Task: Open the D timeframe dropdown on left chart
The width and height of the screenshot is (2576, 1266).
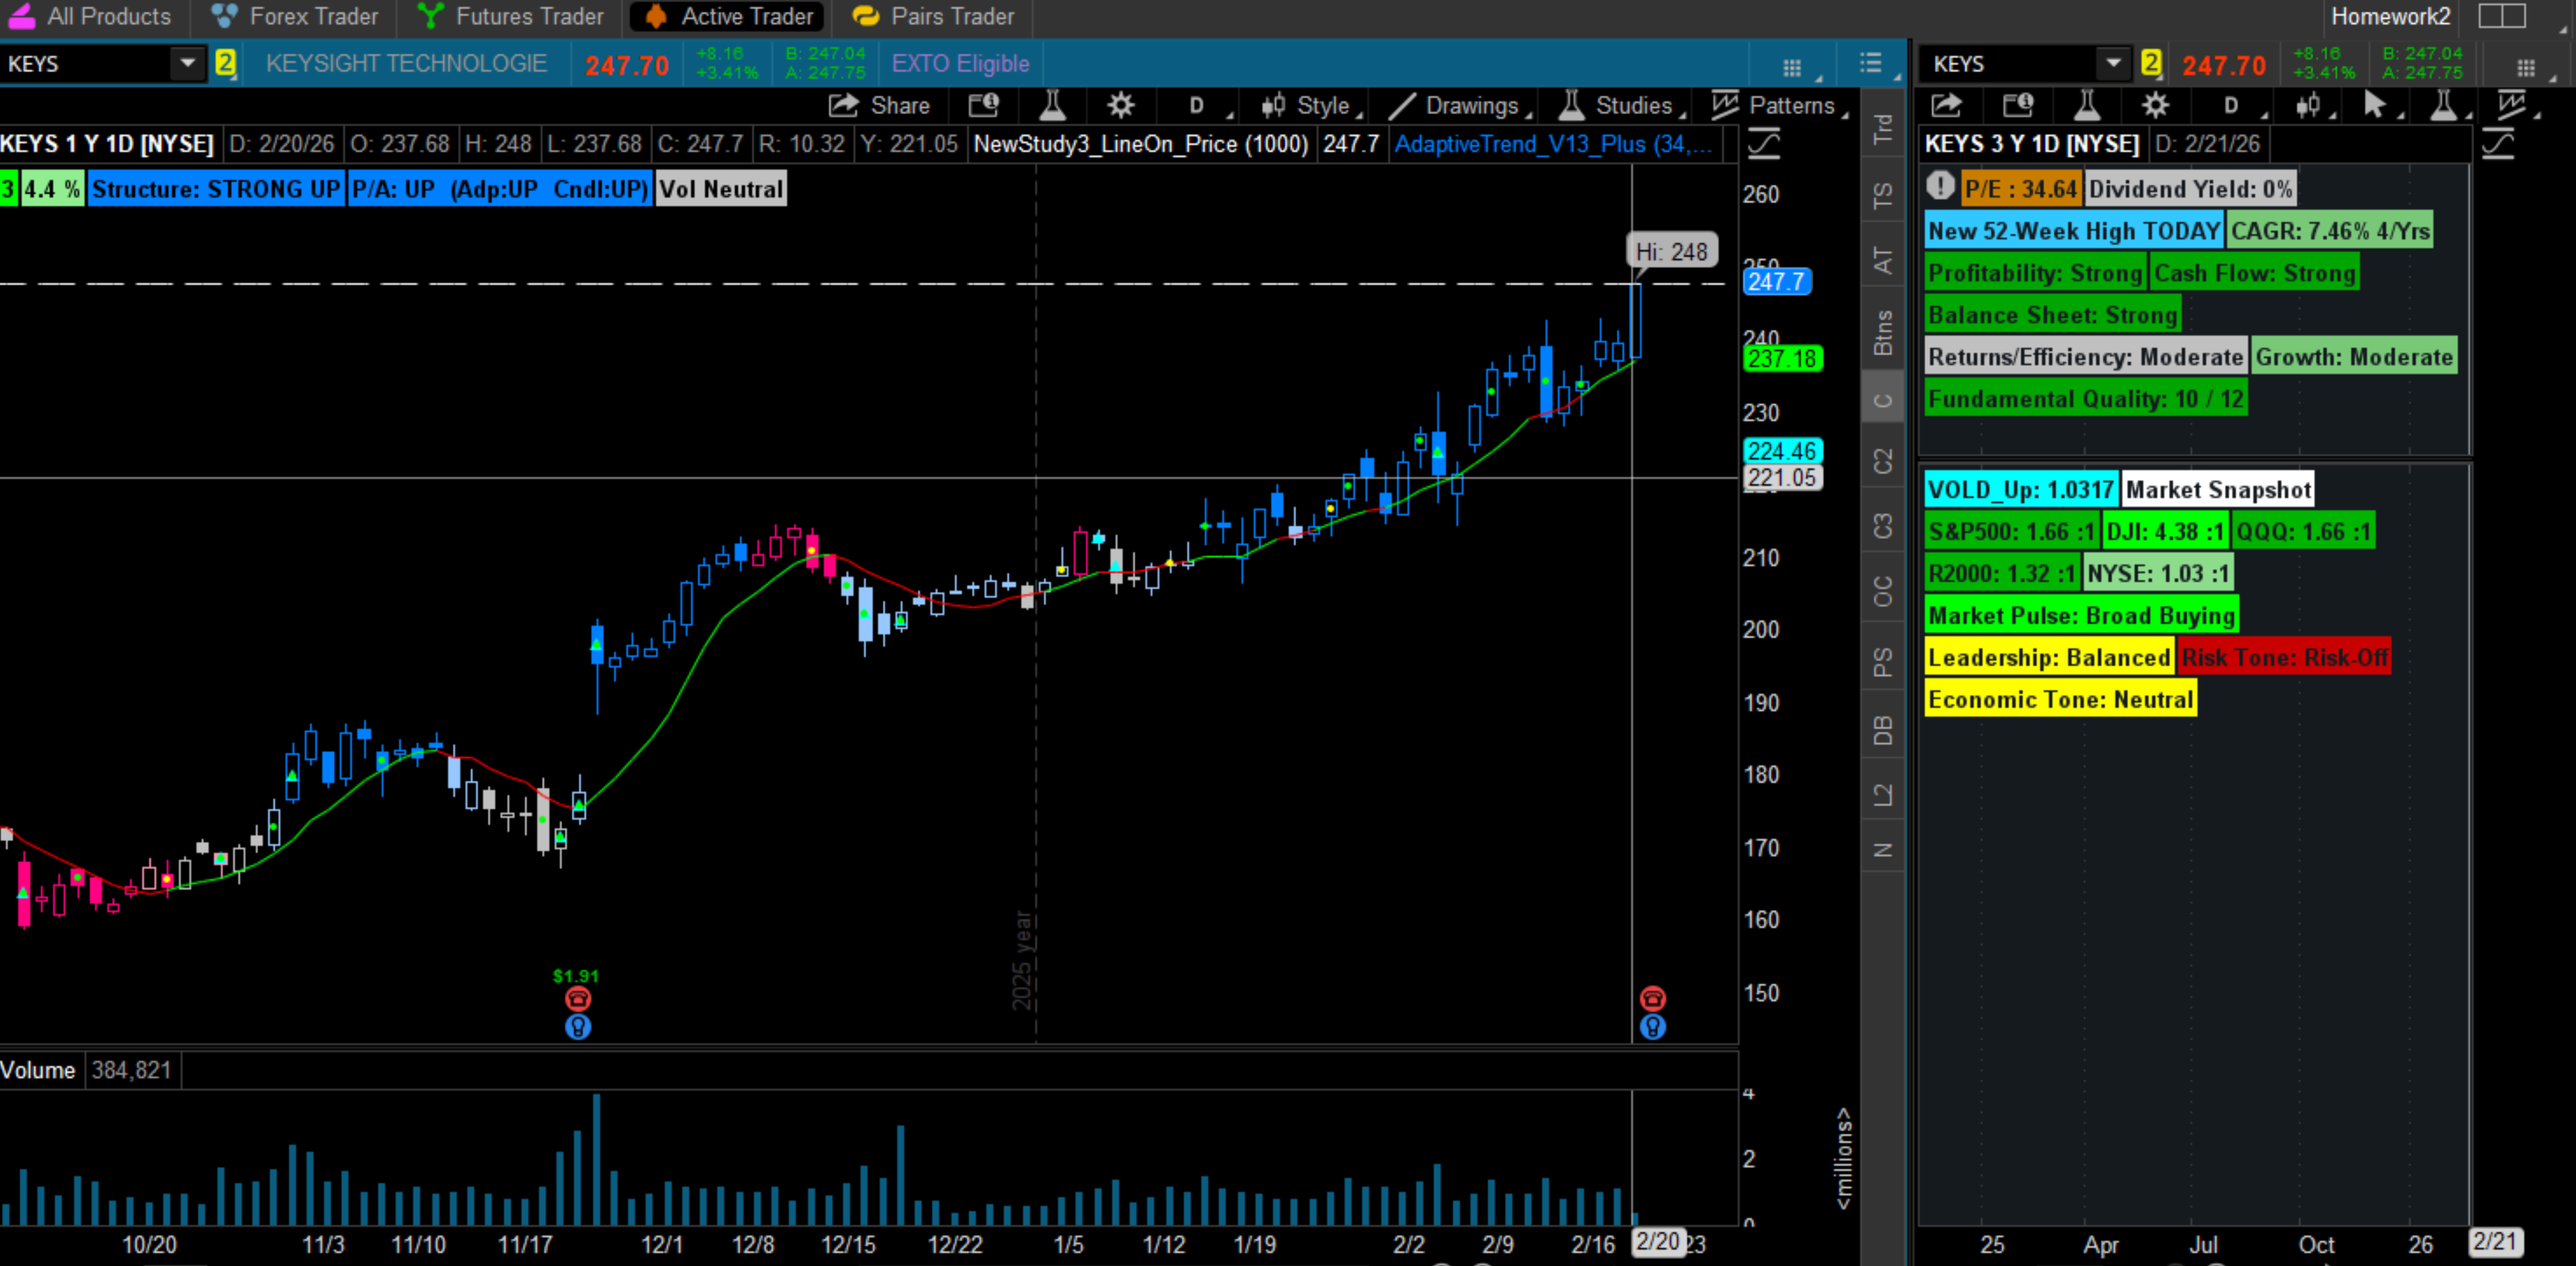Action: click(x=1197, y=105)
